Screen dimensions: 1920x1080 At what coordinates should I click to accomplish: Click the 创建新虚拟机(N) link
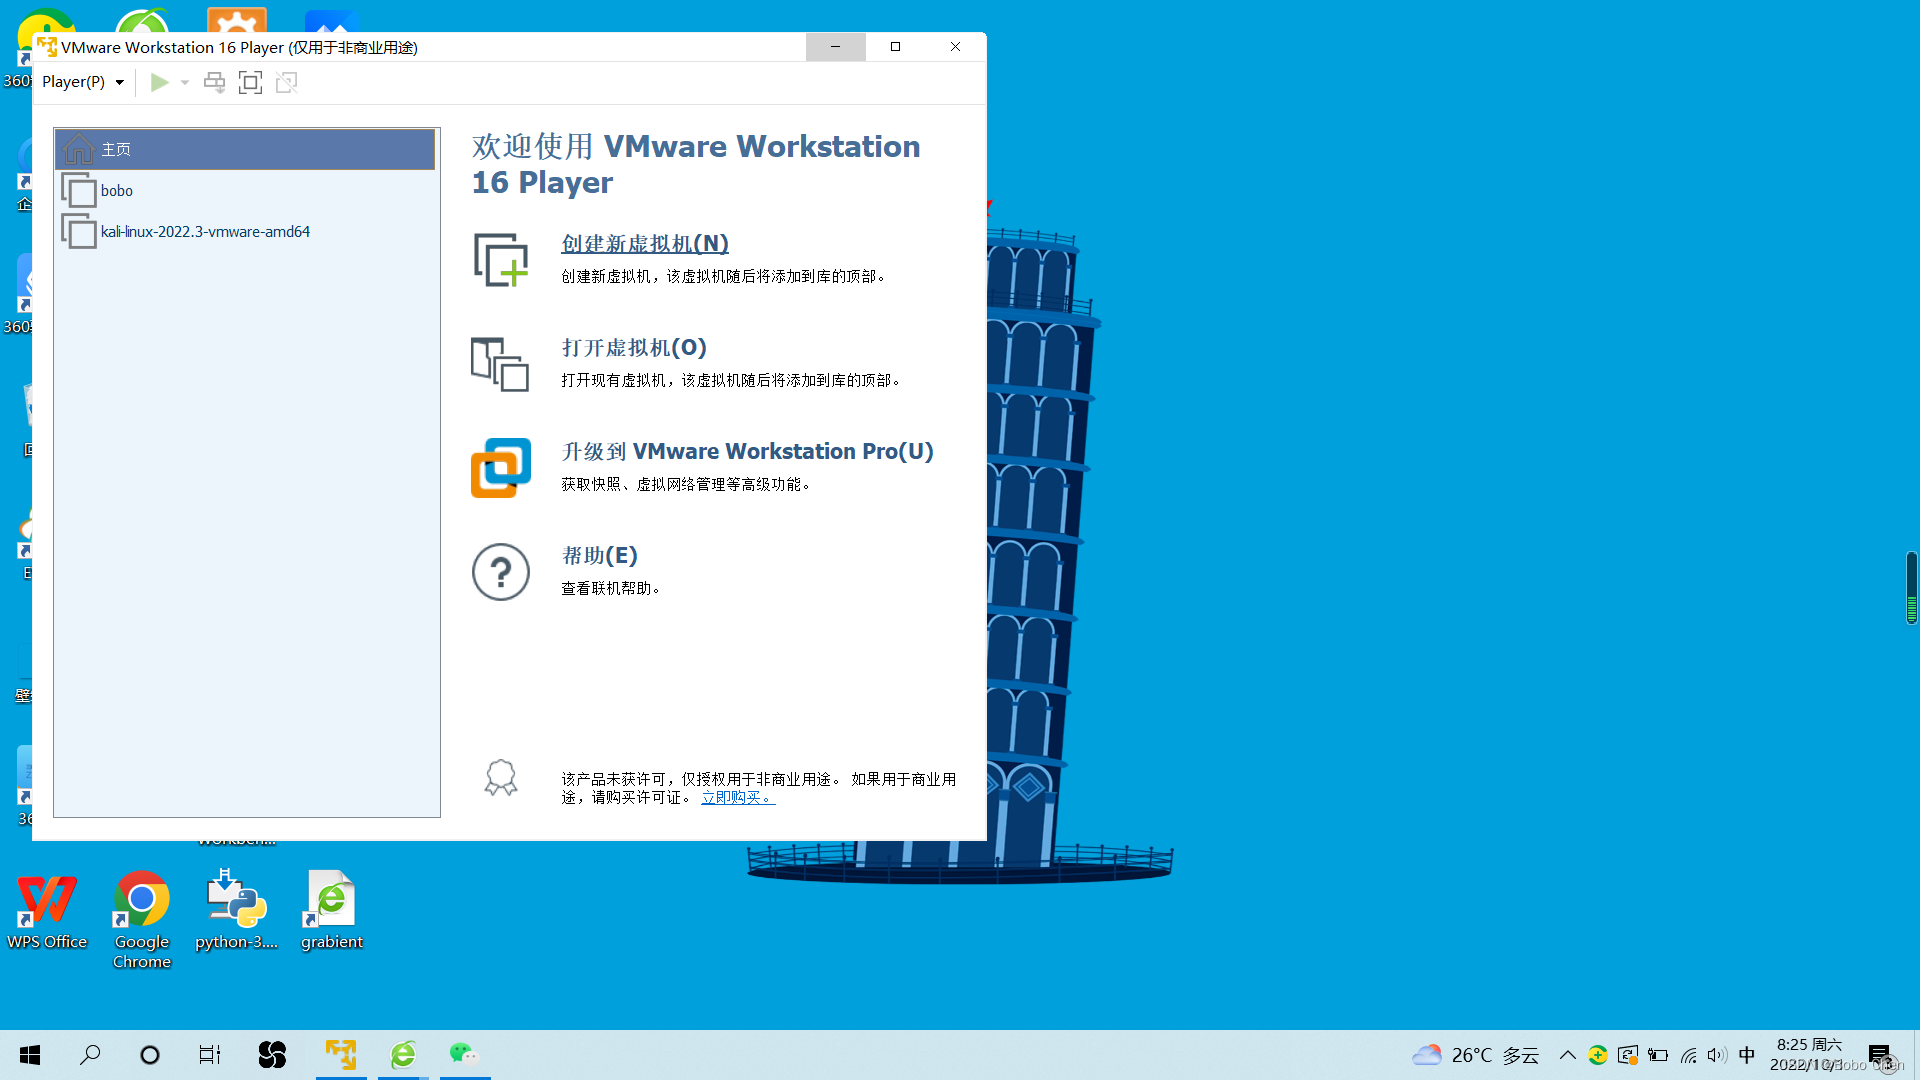645,244
